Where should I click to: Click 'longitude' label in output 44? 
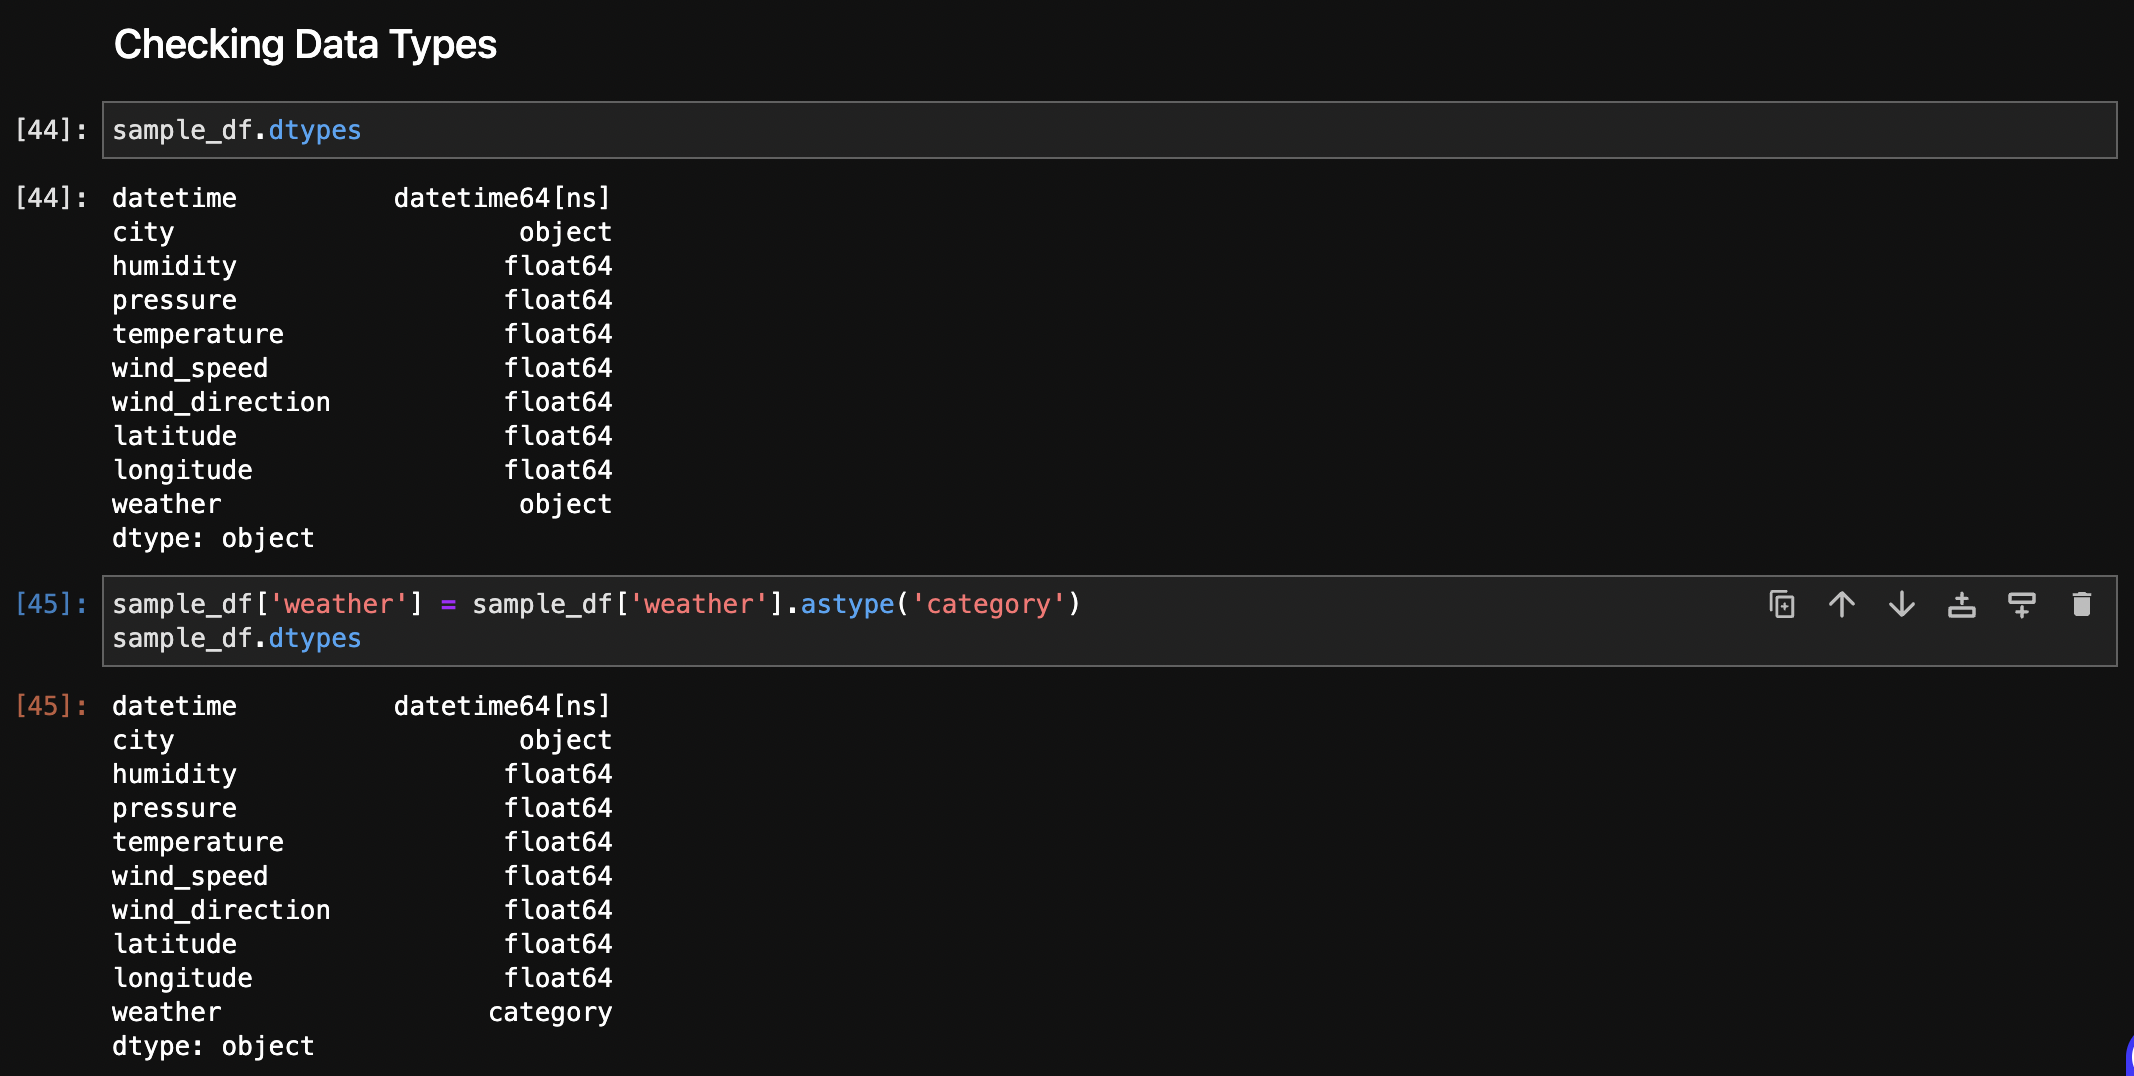coord(182,470)
